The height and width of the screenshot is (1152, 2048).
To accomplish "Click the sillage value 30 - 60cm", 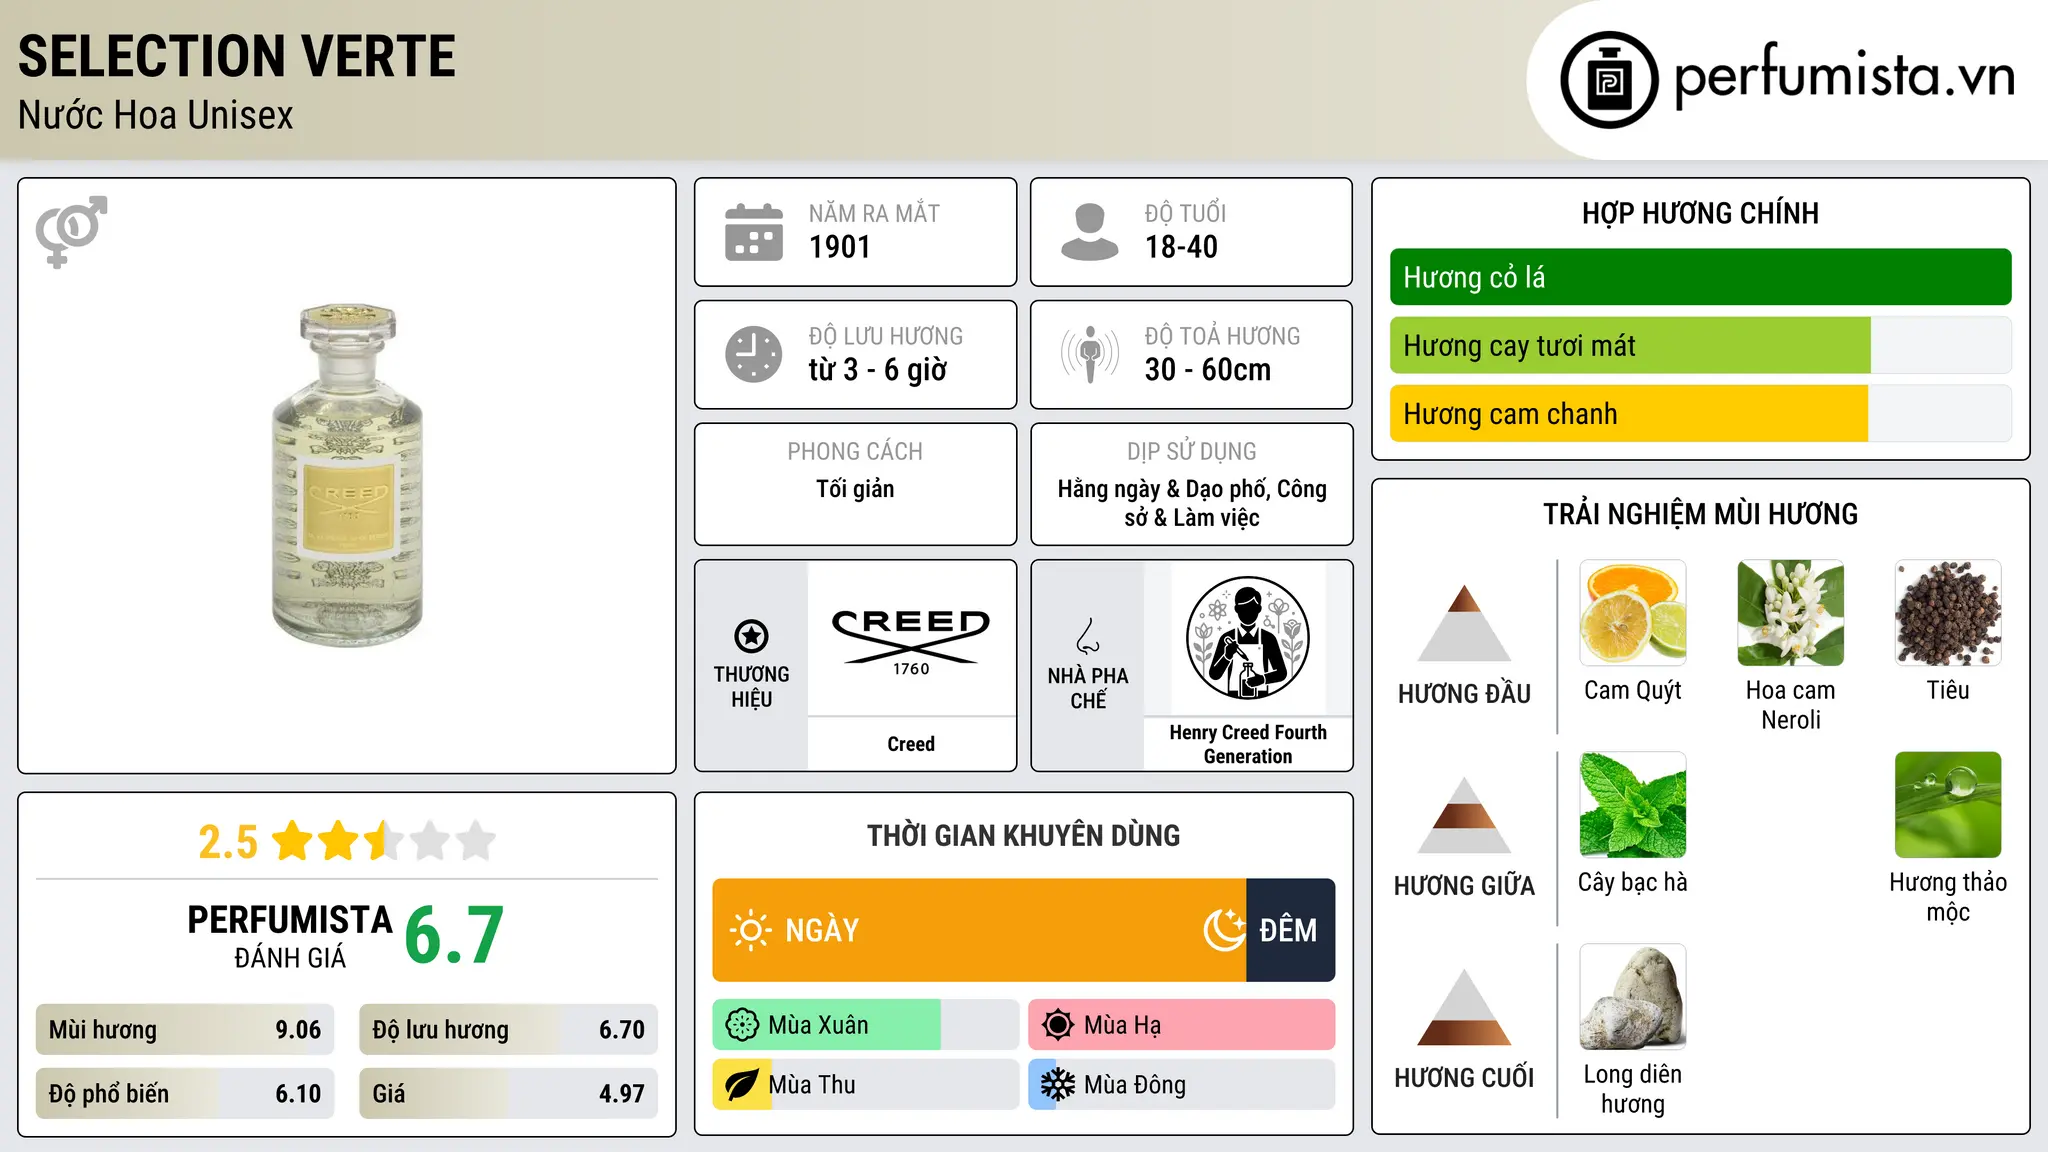I will [x=1208, y=370].
